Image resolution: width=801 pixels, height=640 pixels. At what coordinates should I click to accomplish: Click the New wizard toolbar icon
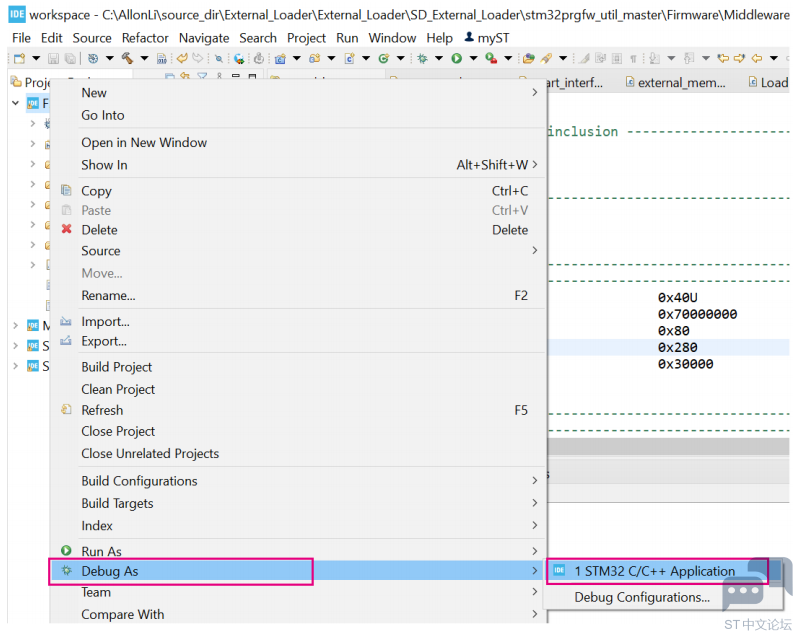19,58
